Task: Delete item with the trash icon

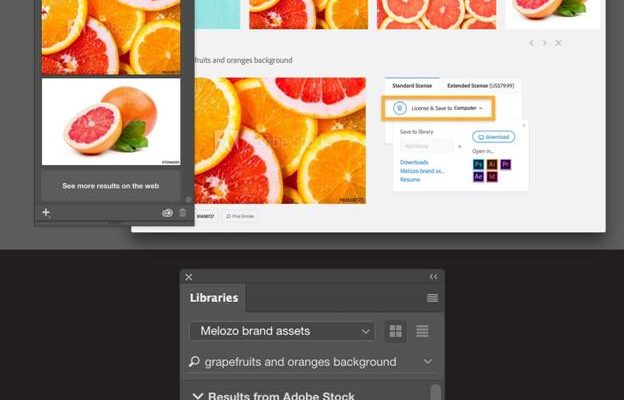Action: coord(183,213)
